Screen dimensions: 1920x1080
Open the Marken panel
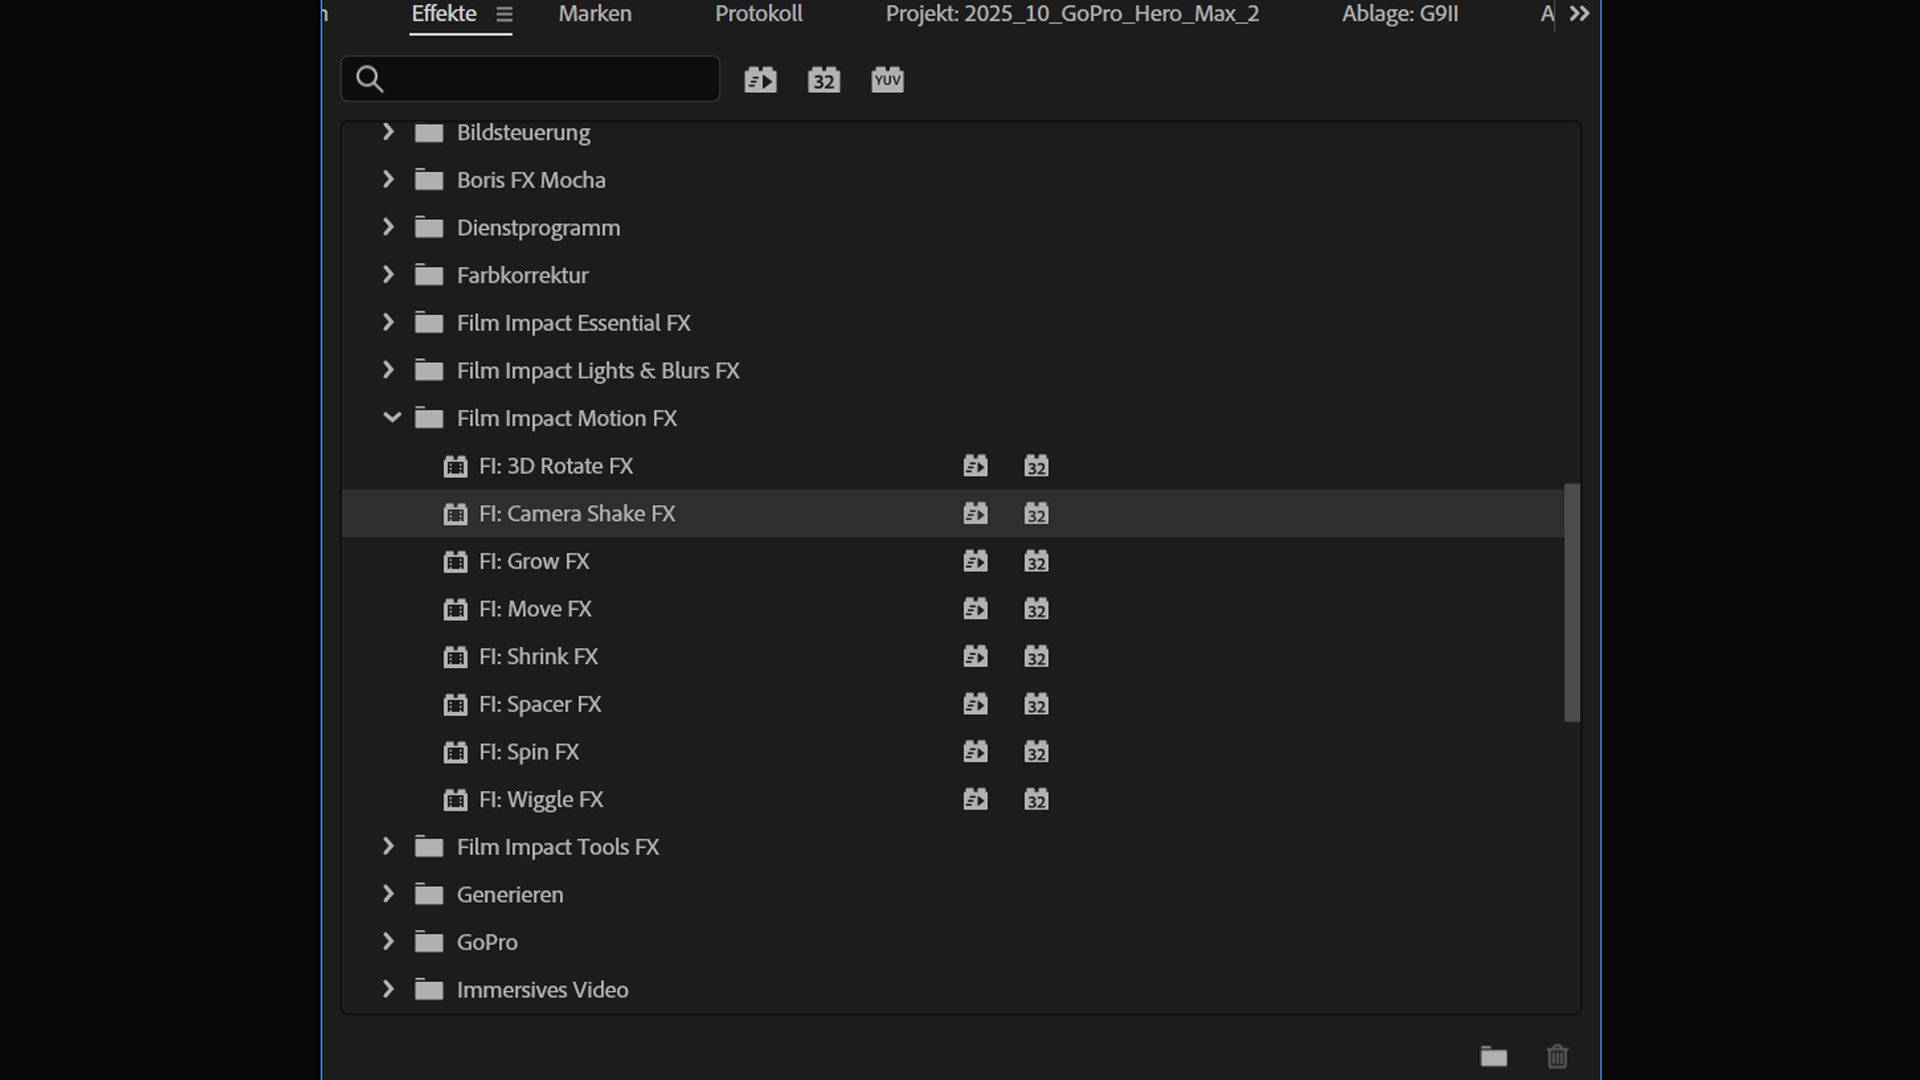point(594,14)
